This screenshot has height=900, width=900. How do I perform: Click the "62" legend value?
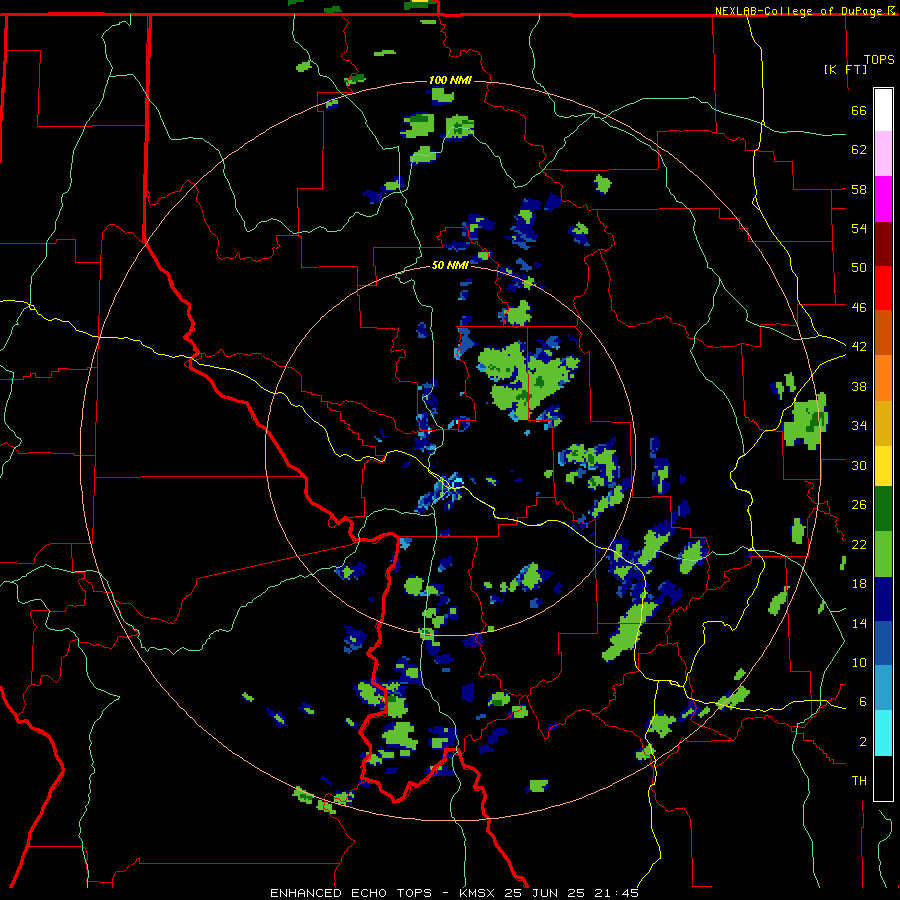click(859, 150)
